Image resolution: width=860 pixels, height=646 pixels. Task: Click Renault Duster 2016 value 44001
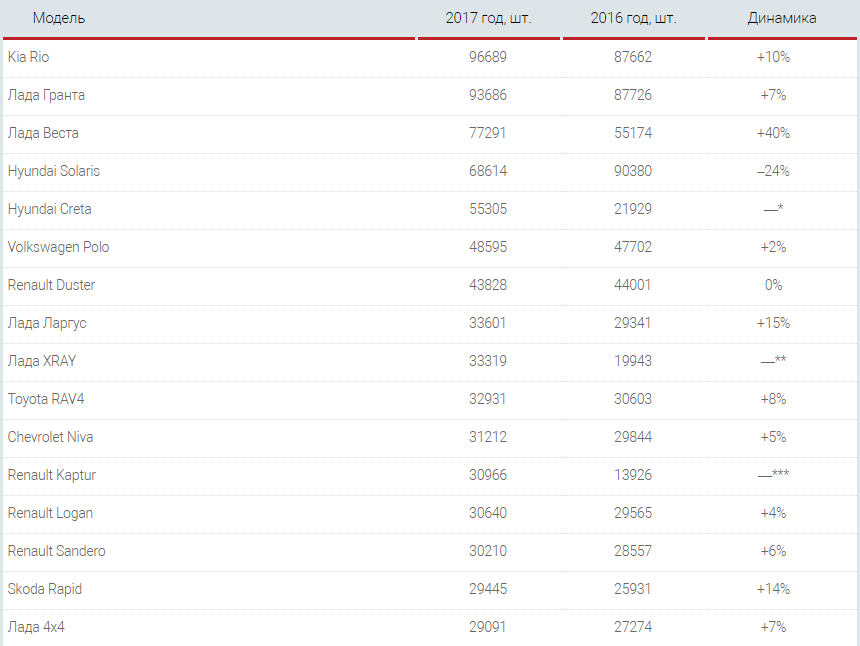(x=632, y=285)
